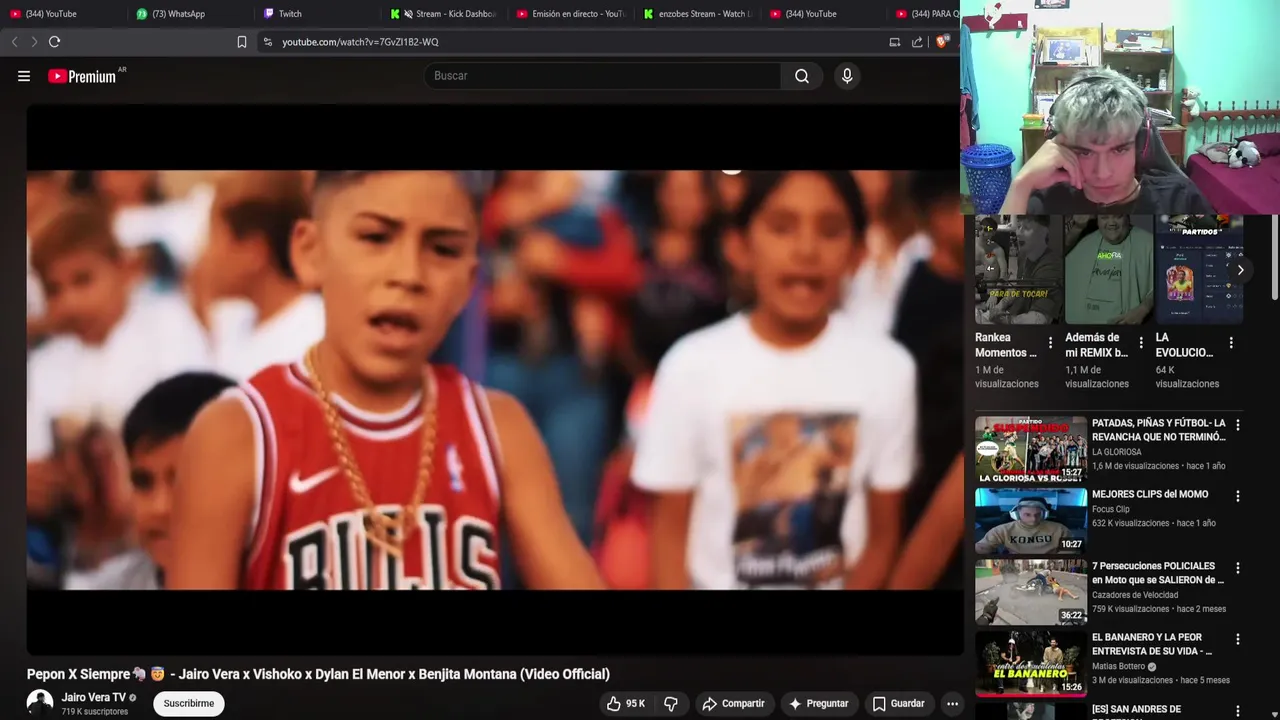Open options menu for EL BANANERO video
1280x720 pixels.
(1238, 639)
